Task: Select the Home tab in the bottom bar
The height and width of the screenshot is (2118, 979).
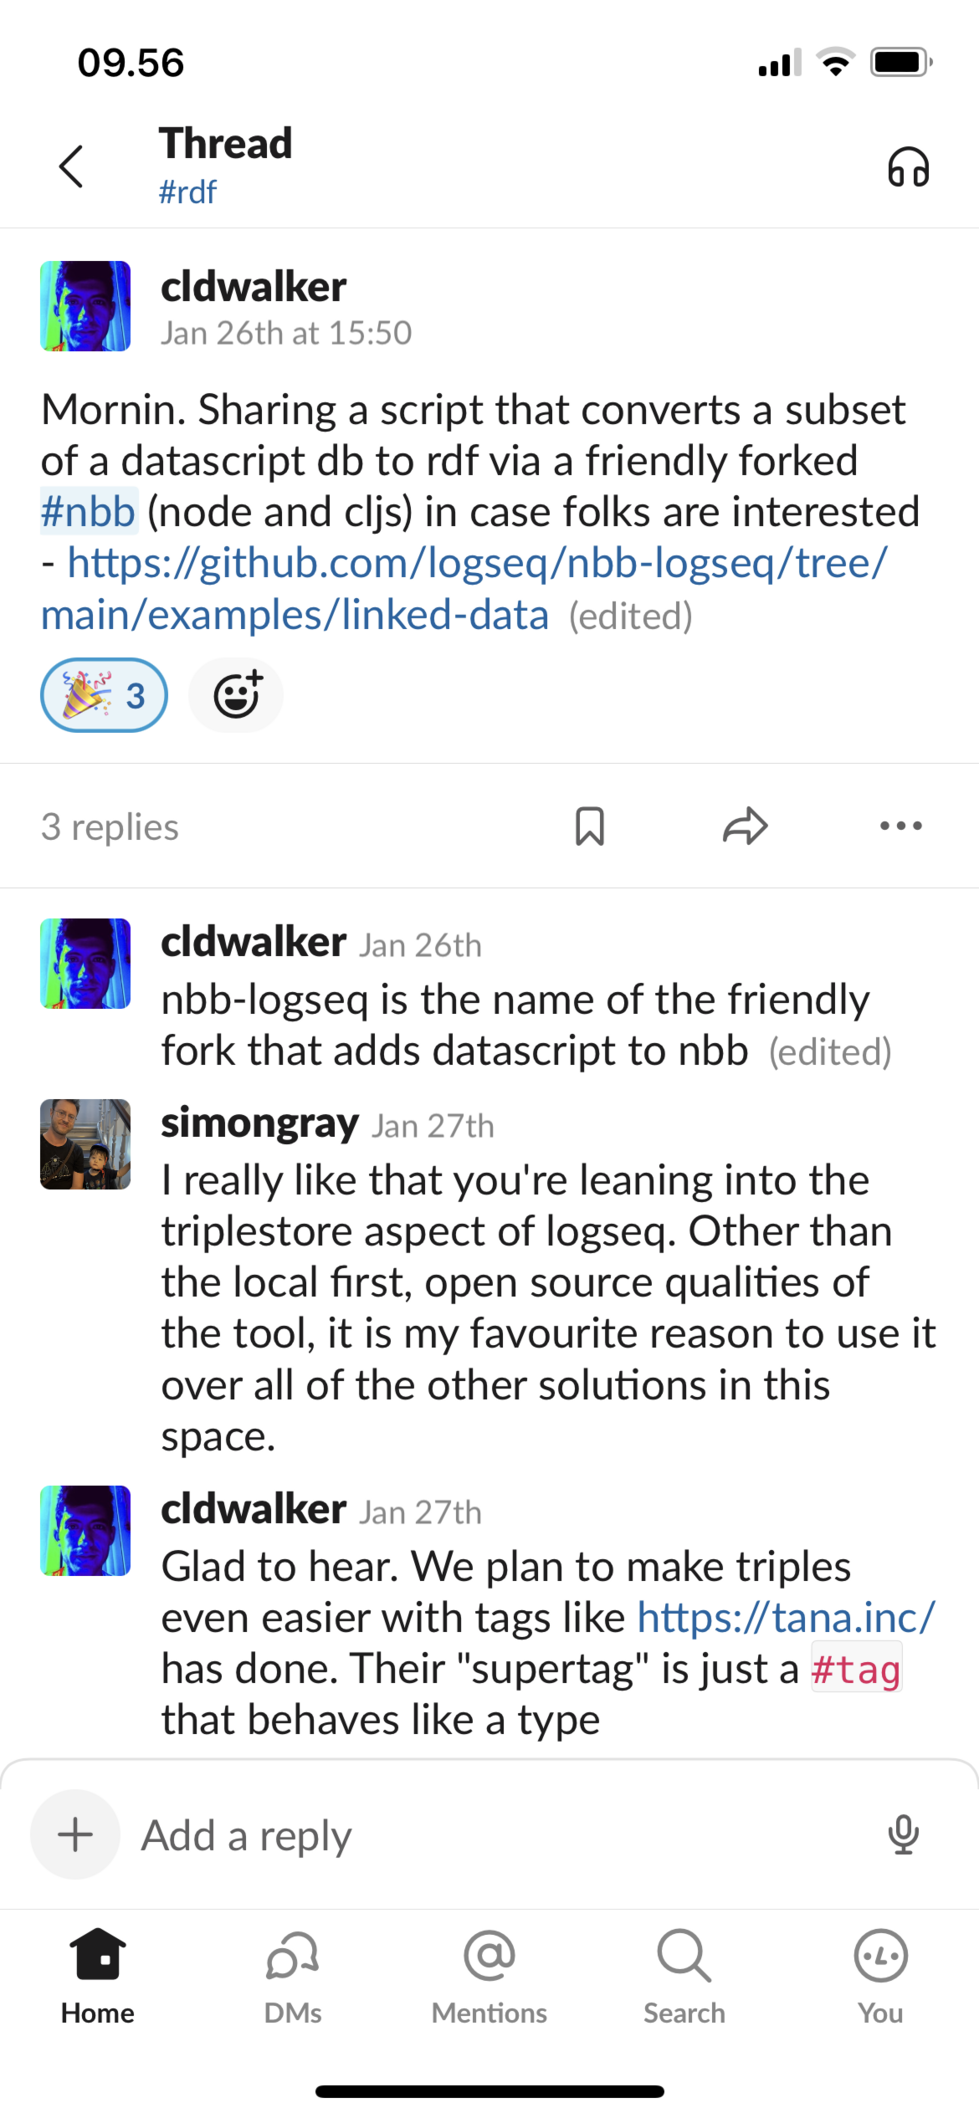Action: (98, 1977)
